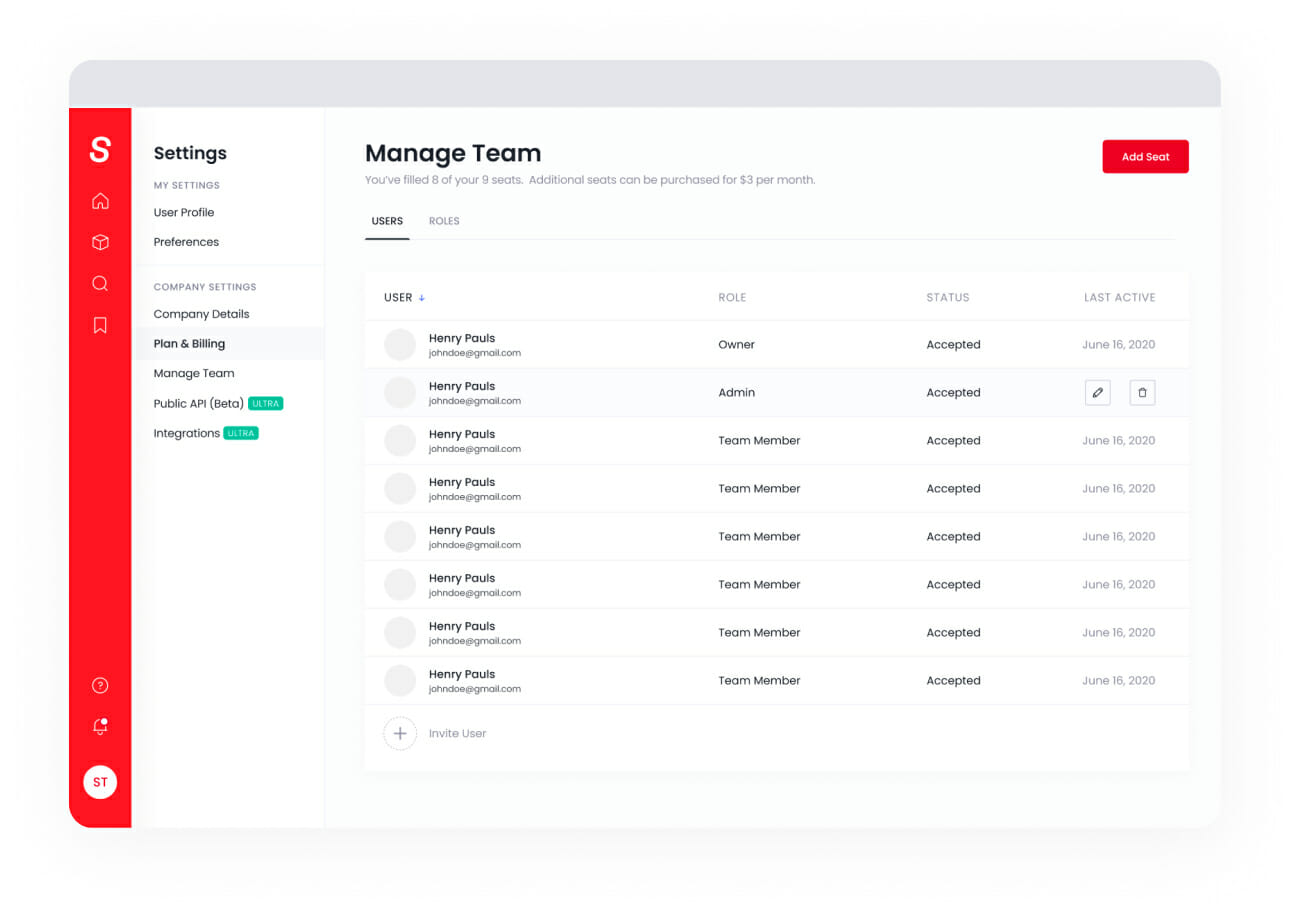1296x912 pixels.
Task: Click the search magnifier icon
Action: (x=100, y=283)
